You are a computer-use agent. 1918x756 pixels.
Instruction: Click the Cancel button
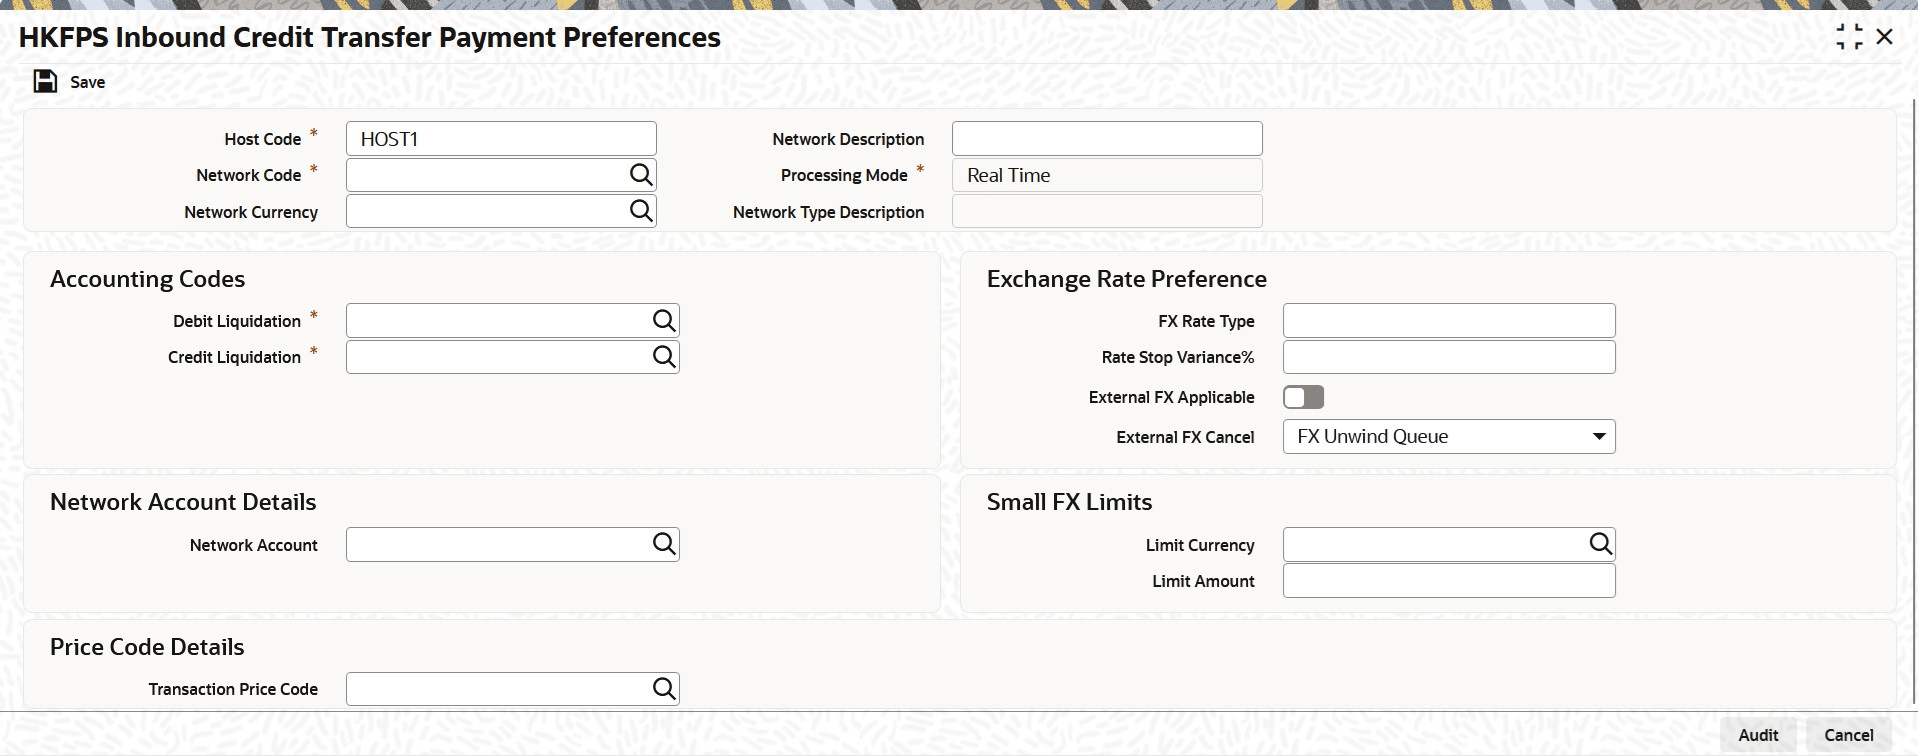click(x=1848, y=735)
